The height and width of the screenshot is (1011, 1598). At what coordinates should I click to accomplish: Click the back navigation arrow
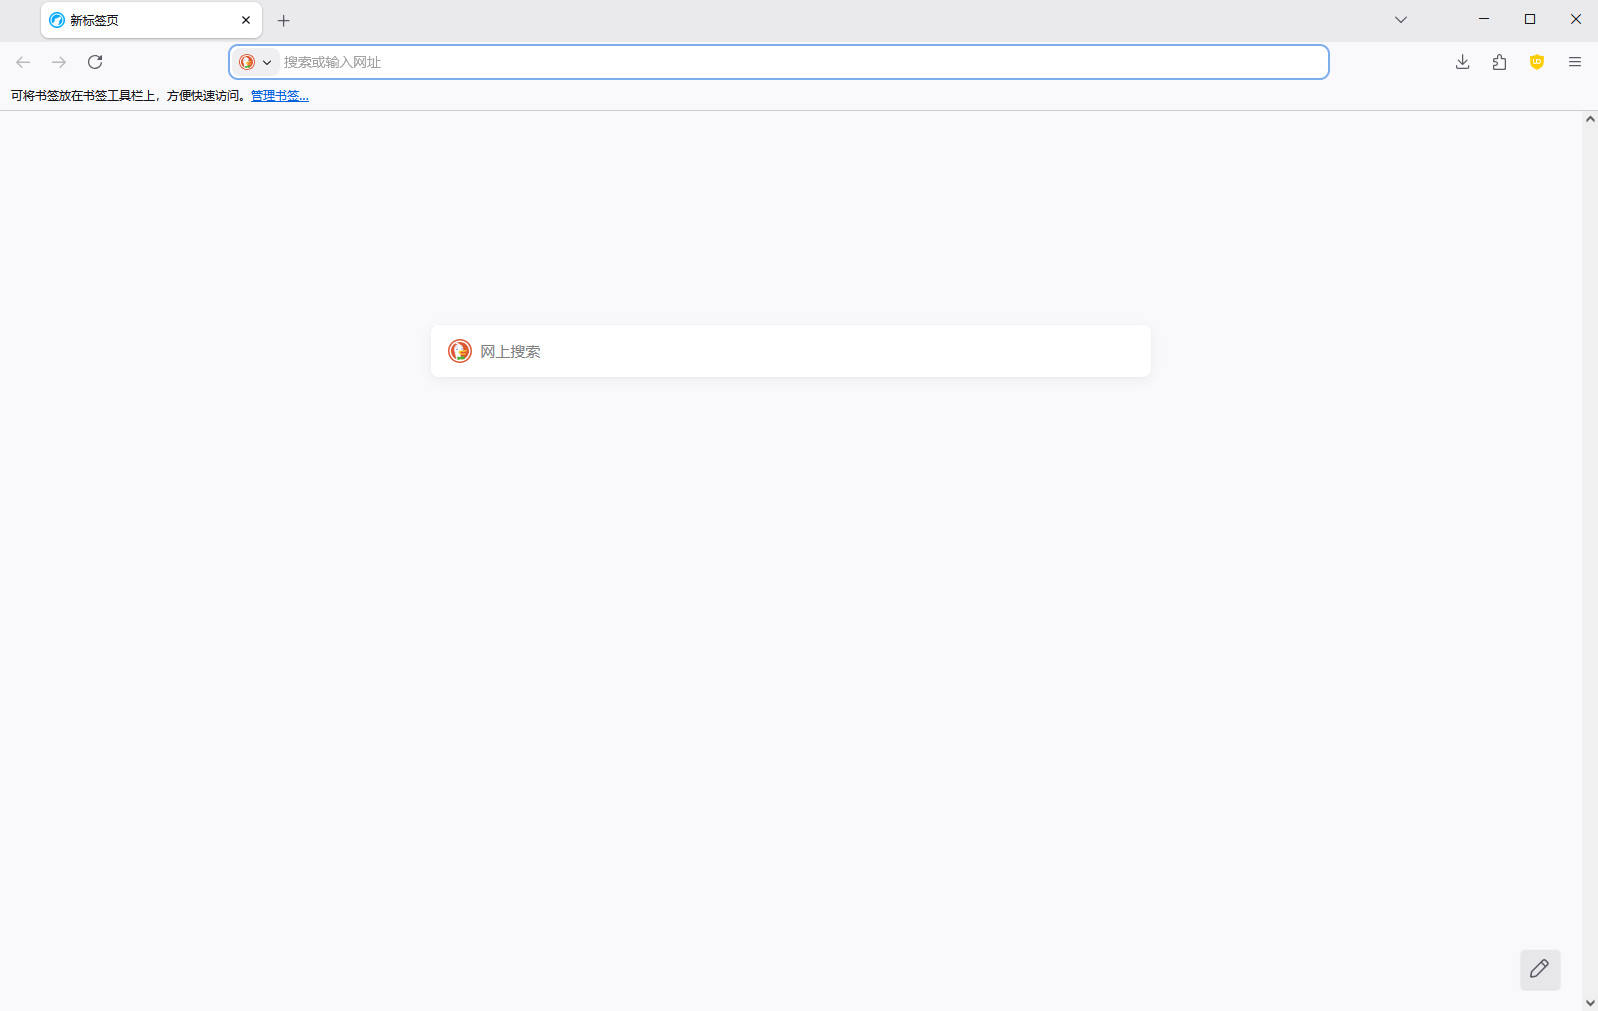(23, 62)
